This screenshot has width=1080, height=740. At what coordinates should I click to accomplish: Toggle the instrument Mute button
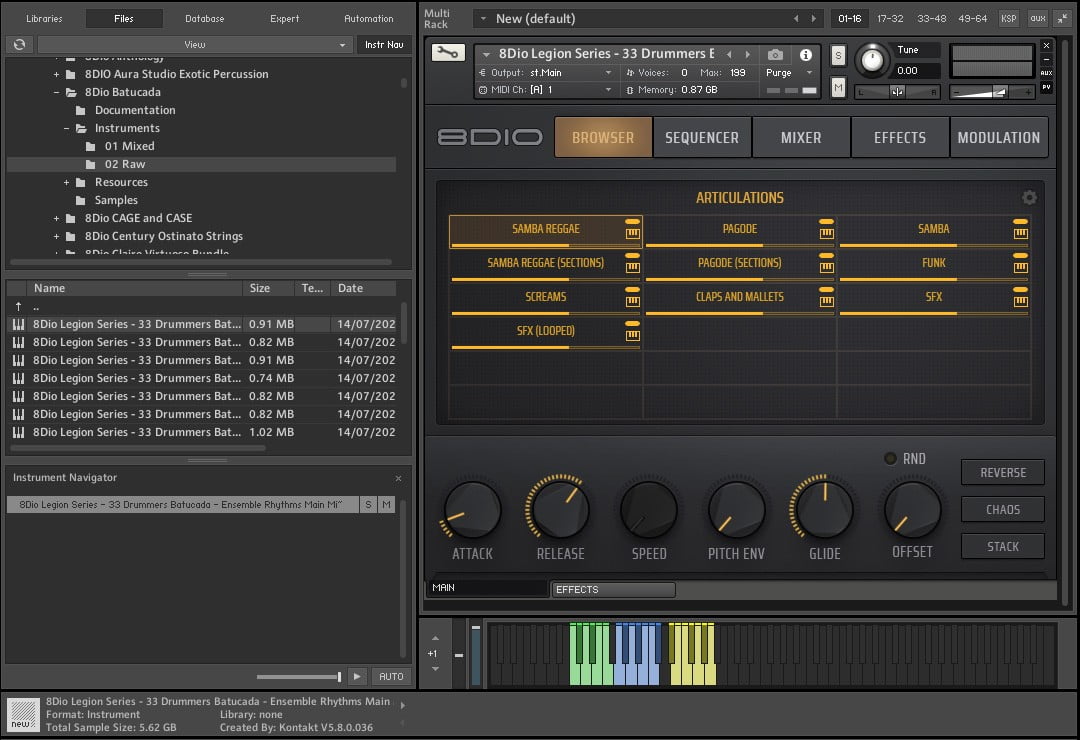[838, 88]
